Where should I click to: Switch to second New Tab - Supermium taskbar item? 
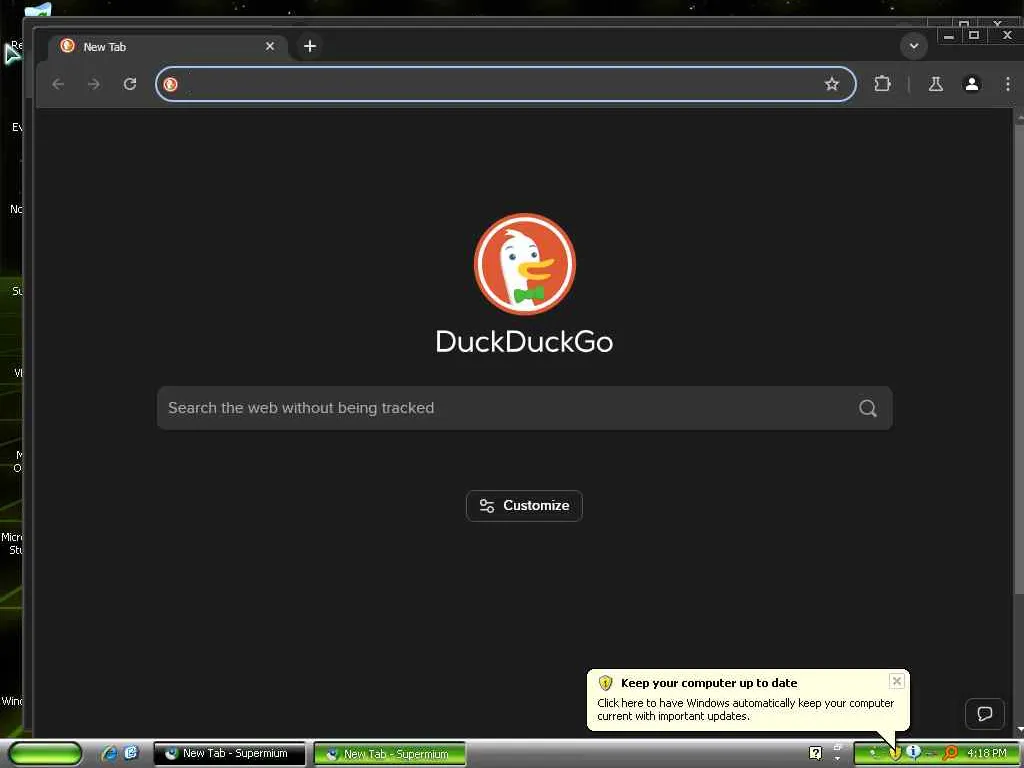click(x=390, y=754)
